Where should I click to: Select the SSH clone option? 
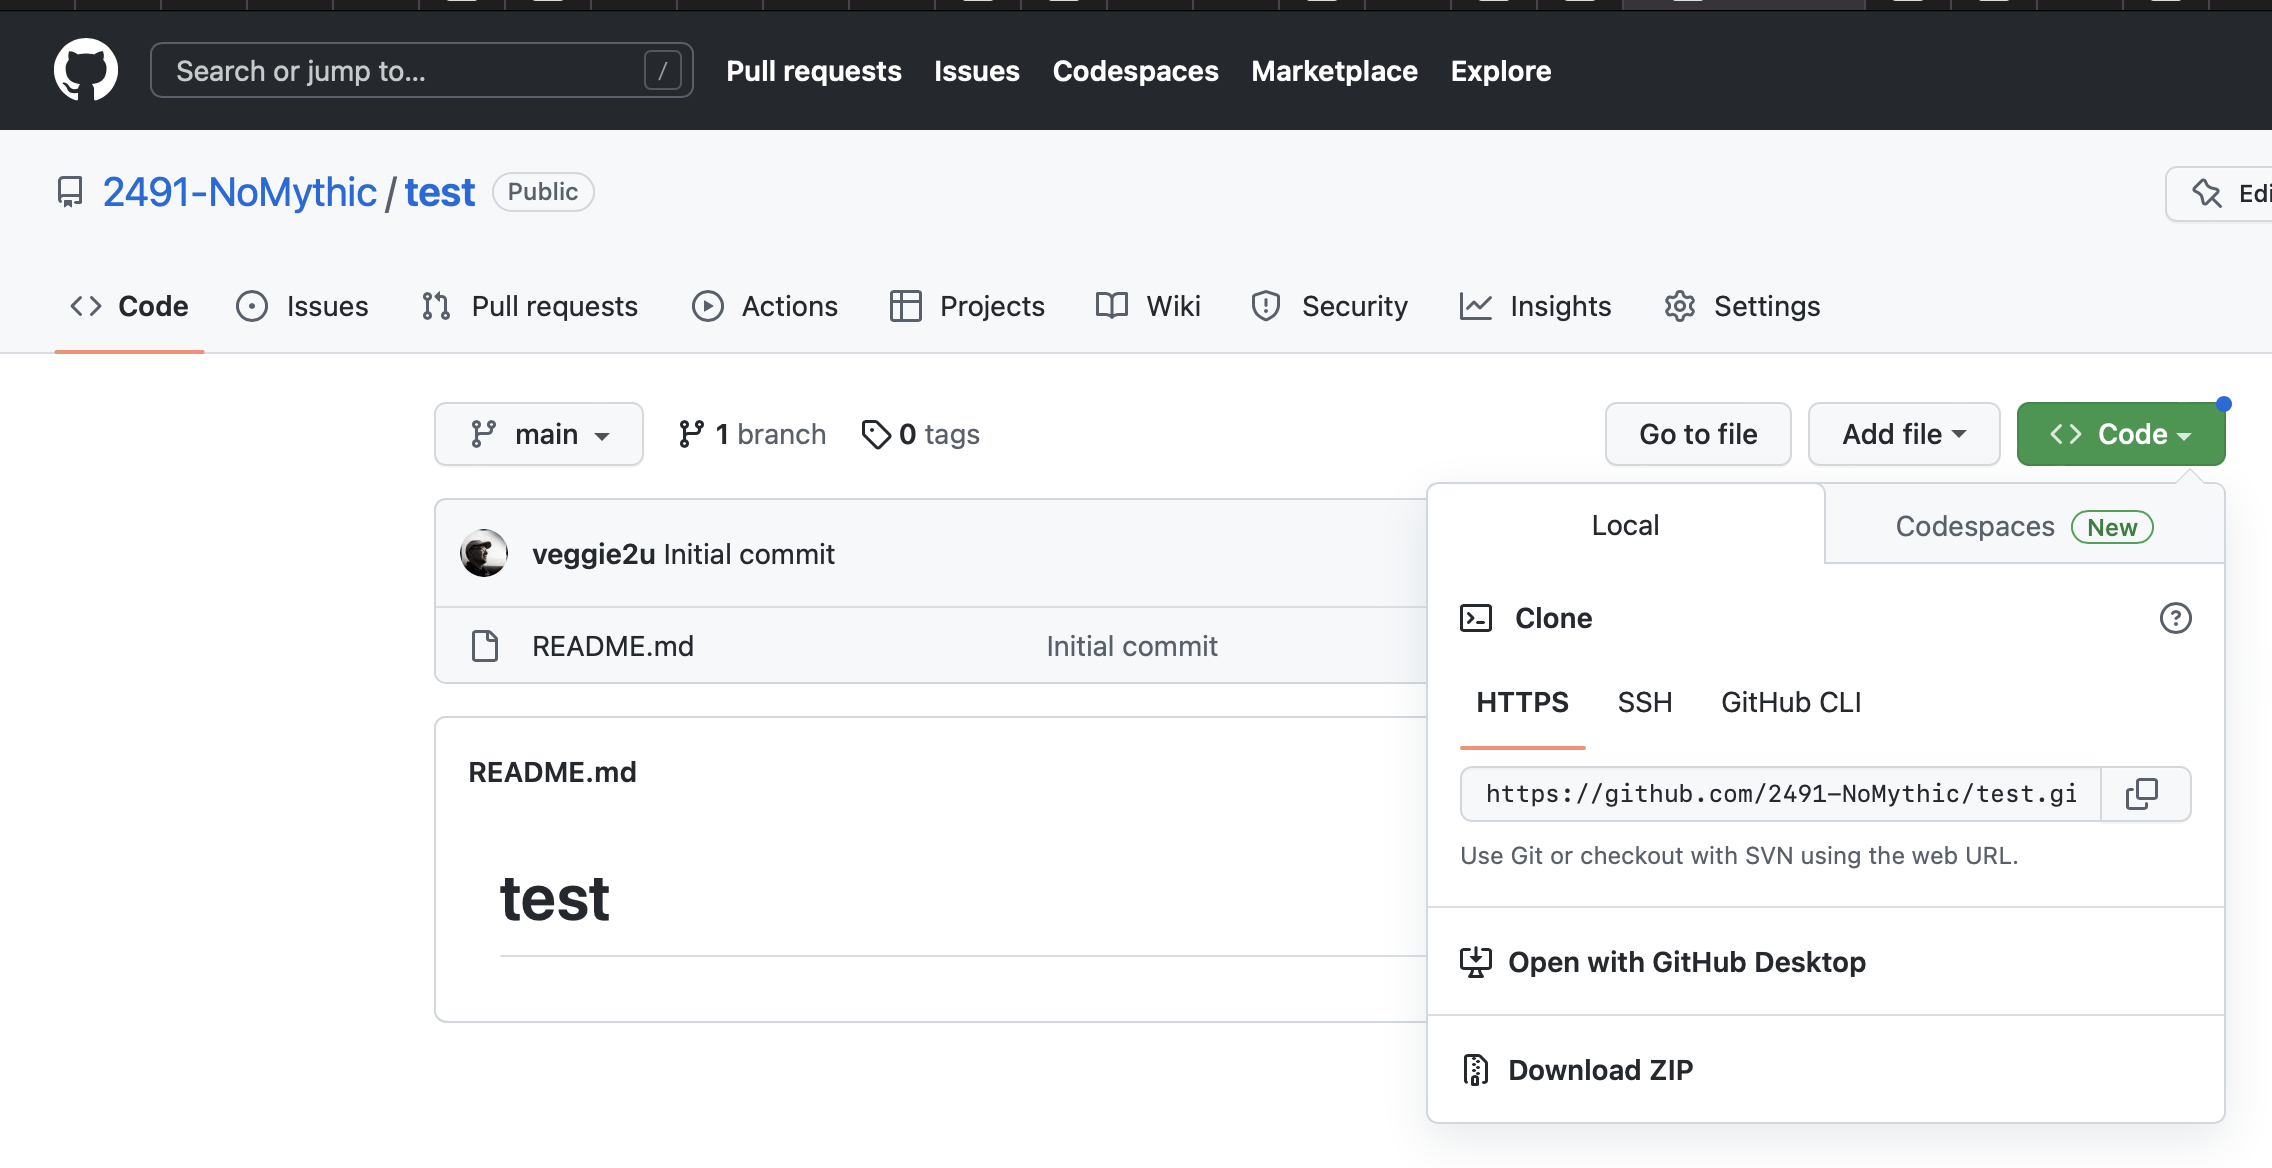(x=1645, y=703)
